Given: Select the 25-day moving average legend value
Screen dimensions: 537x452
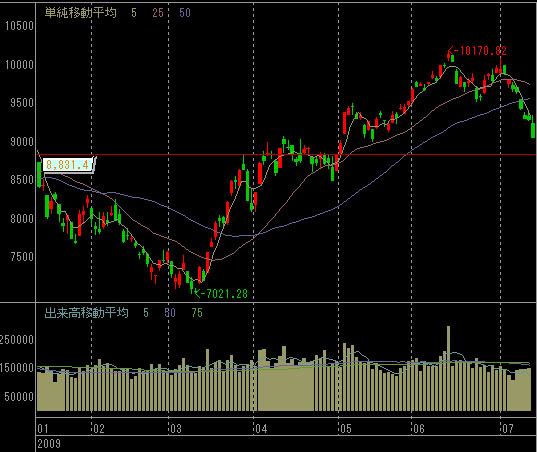Looking at the screenshot, I should coord(158,13).
